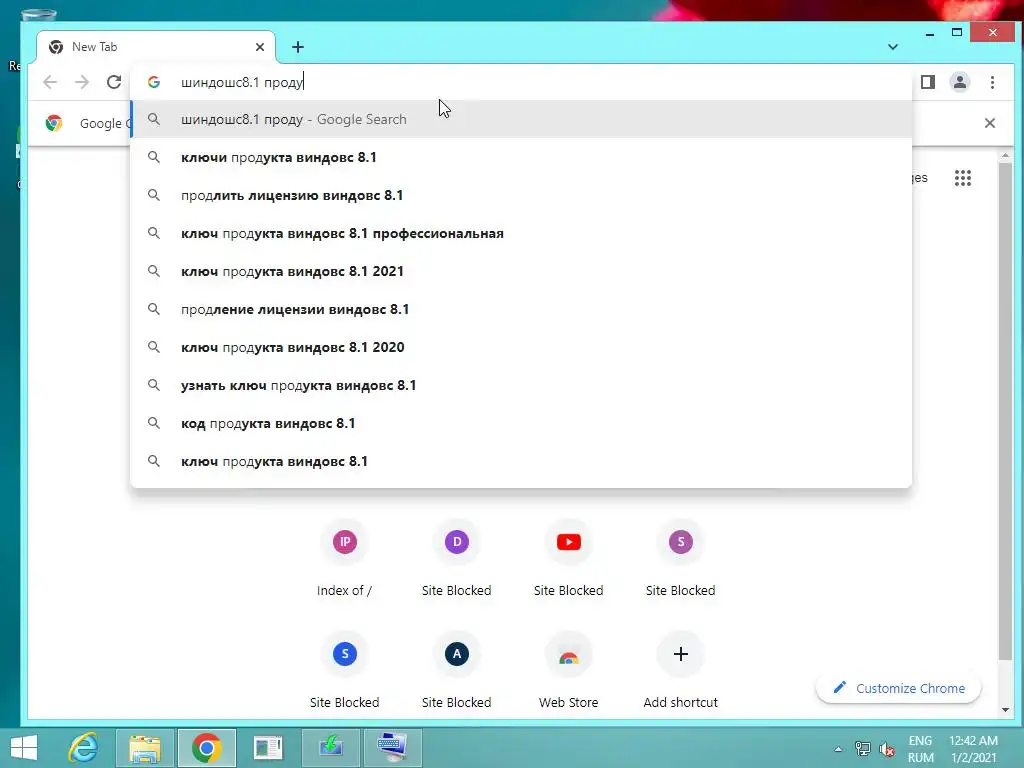The image size is (1024, 768).
Task: Switch to Chrome taskbar icon
Action: click(206, 748)
